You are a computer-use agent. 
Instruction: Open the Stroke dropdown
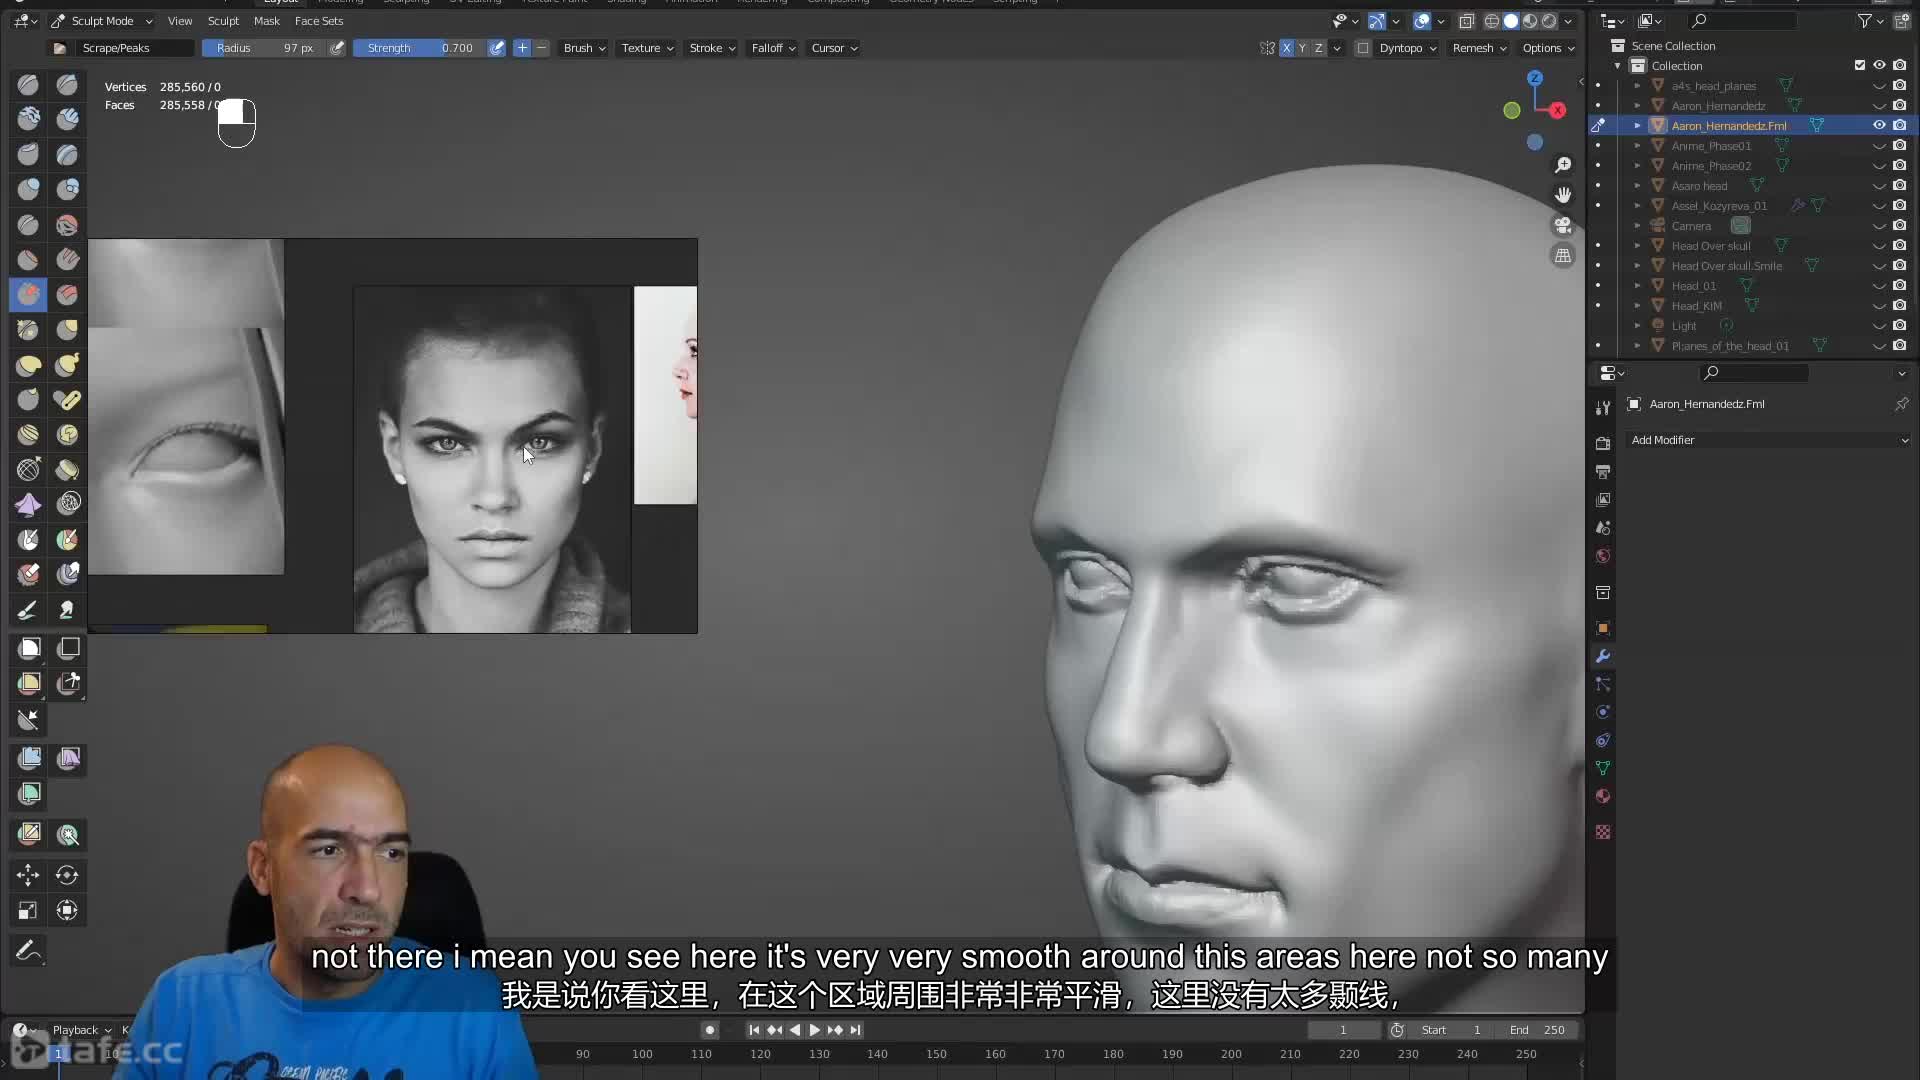pyautogui.click(x=712, y=48)
